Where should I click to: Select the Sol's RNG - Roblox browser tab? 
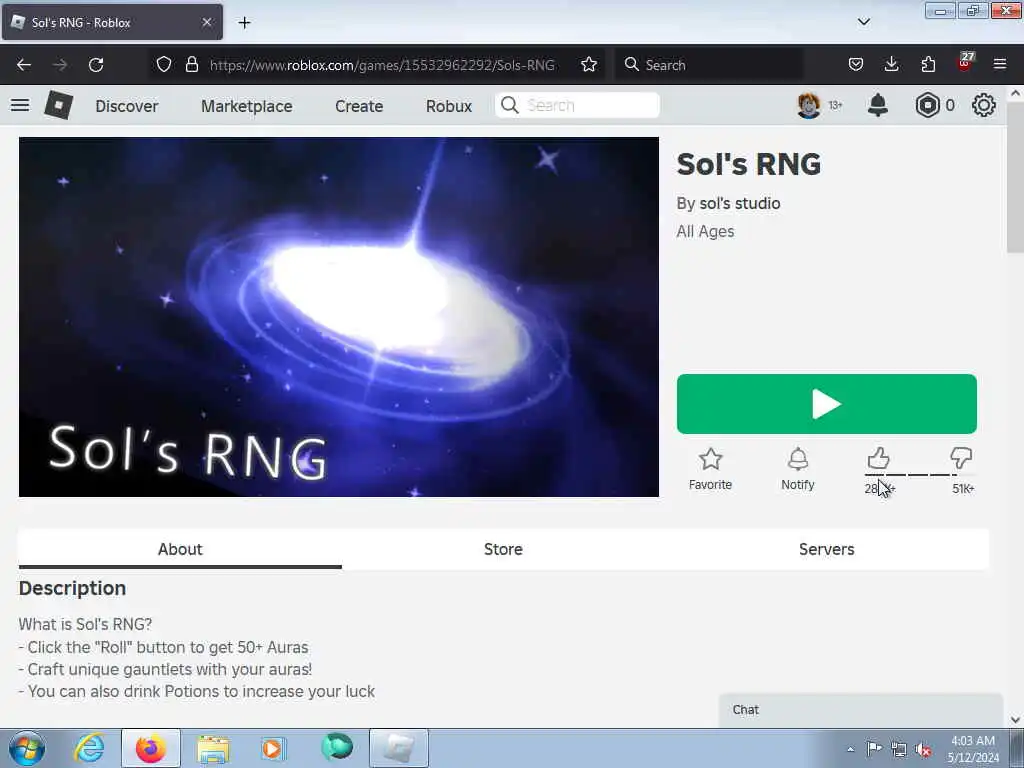[x=112, y=22]
